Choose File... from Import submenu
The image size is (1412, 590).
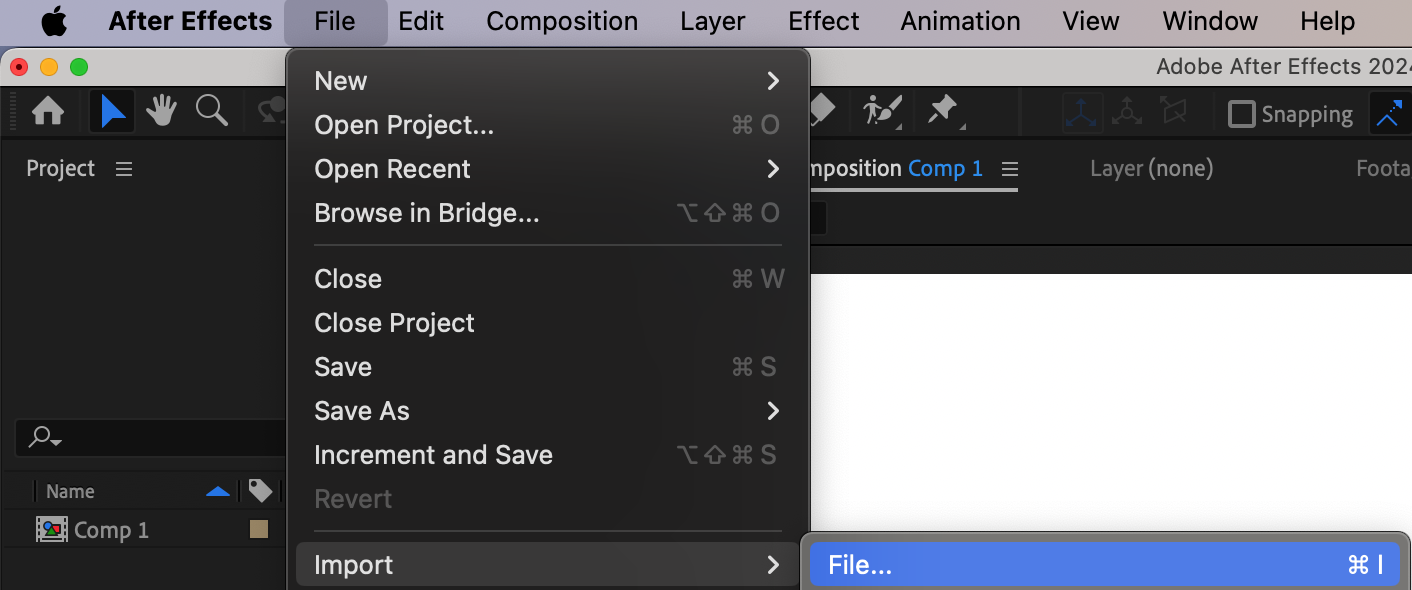(1105, 565)
